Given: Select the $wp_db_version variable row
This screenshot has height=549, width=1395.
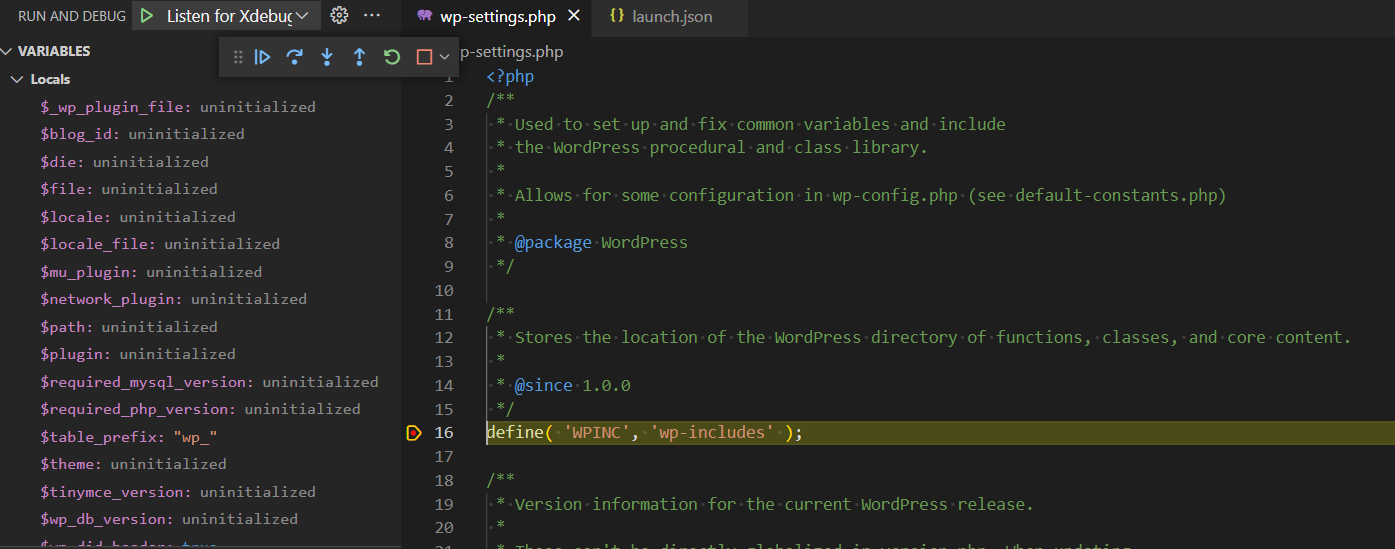Looking at the screenshot, I should tap(200, 519).
